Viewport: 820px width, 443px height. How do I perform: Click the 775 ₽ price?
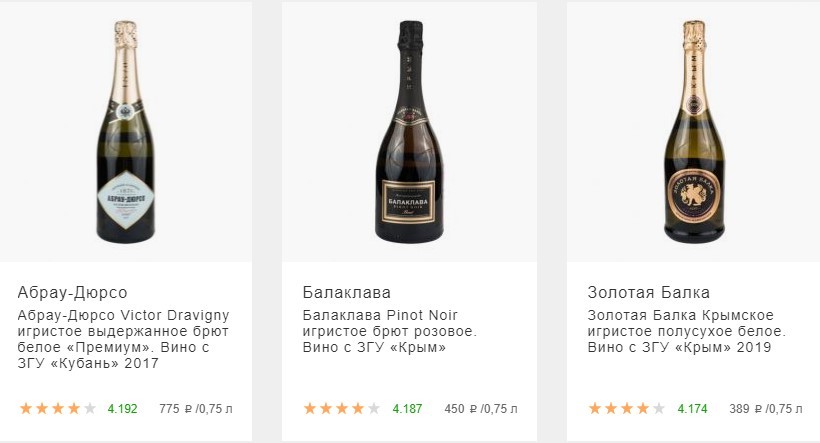pos(177,409)
